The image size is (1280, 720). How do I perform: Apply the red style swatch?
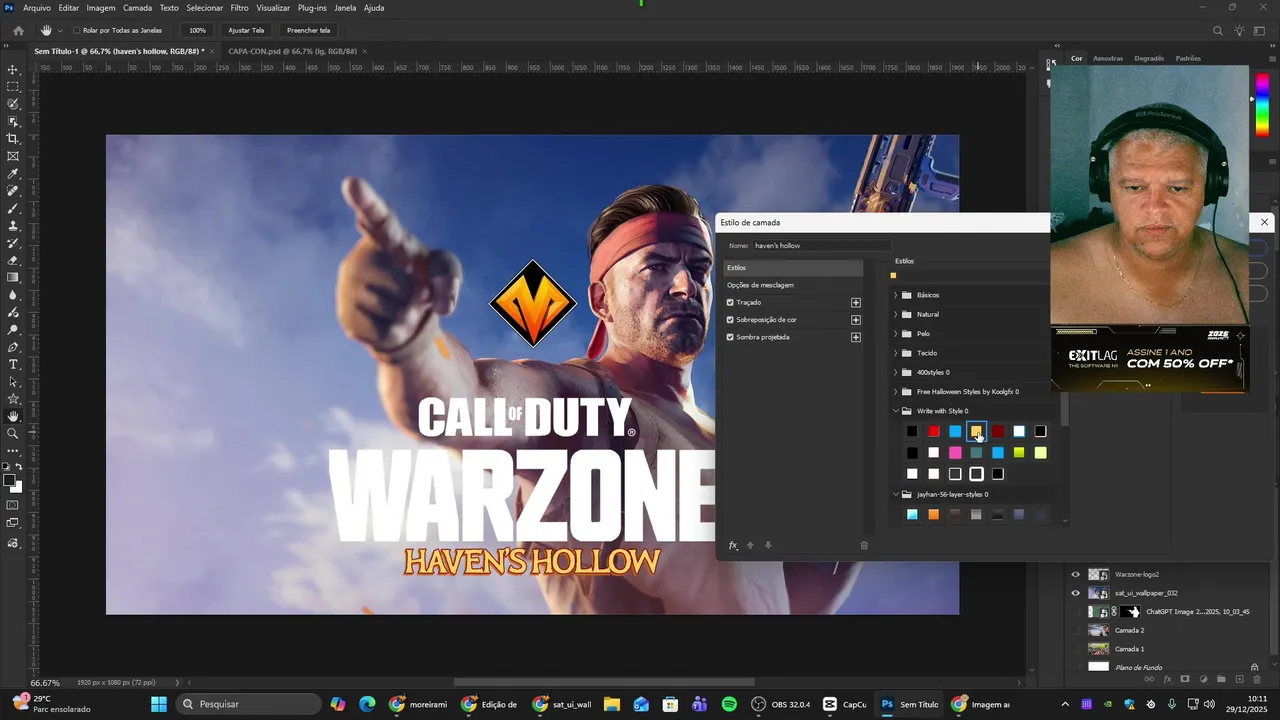pos(933,431)
